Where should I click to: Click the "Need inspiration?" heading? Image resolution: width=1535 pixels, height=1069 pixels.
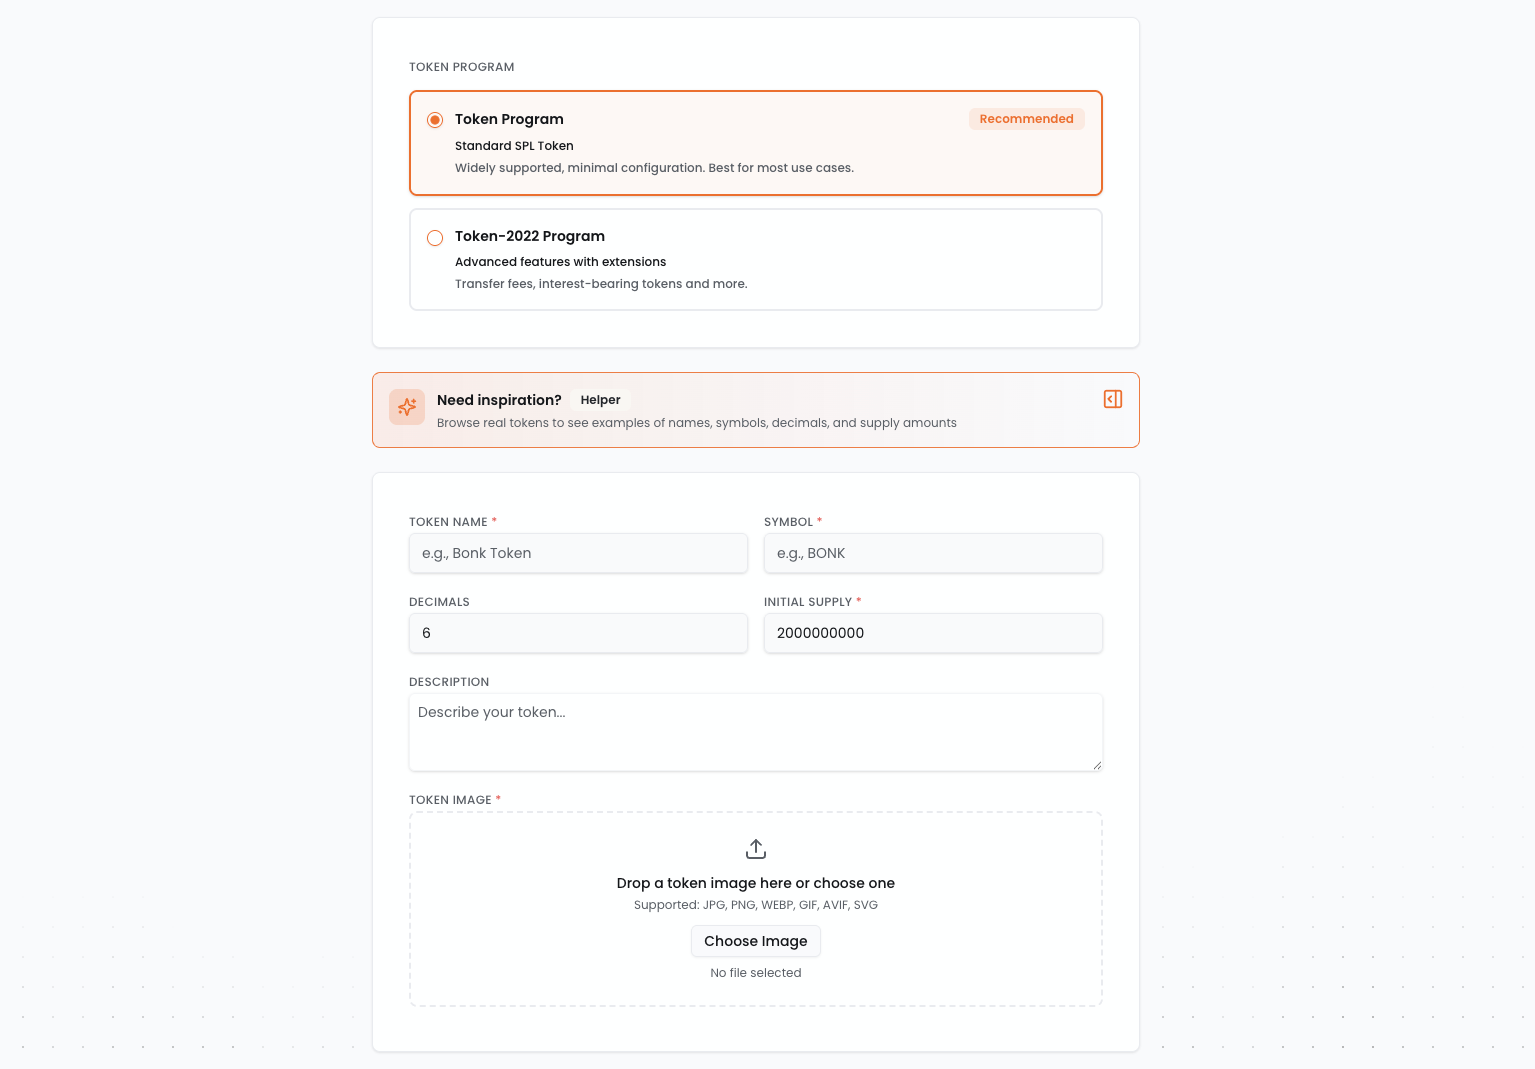499,400
